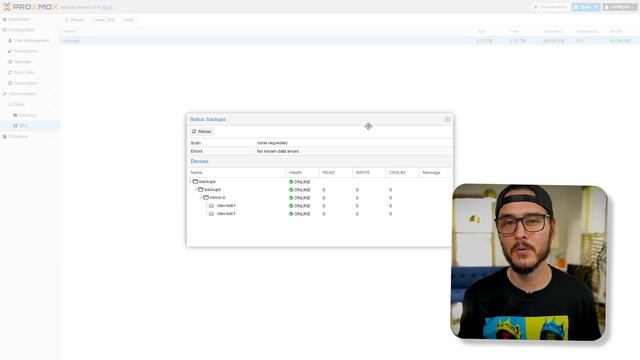640x360 pixels.
Task: Open Subscription in the sidebar
Action: [29, 83]
